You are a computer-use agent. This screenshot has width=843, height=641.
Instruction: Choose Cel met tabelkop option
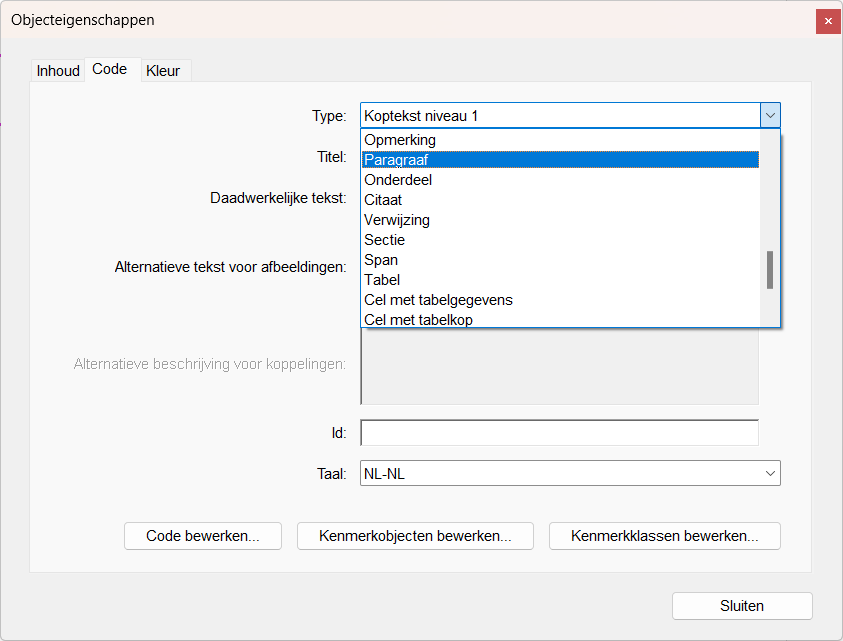click(x=560, y=319)
